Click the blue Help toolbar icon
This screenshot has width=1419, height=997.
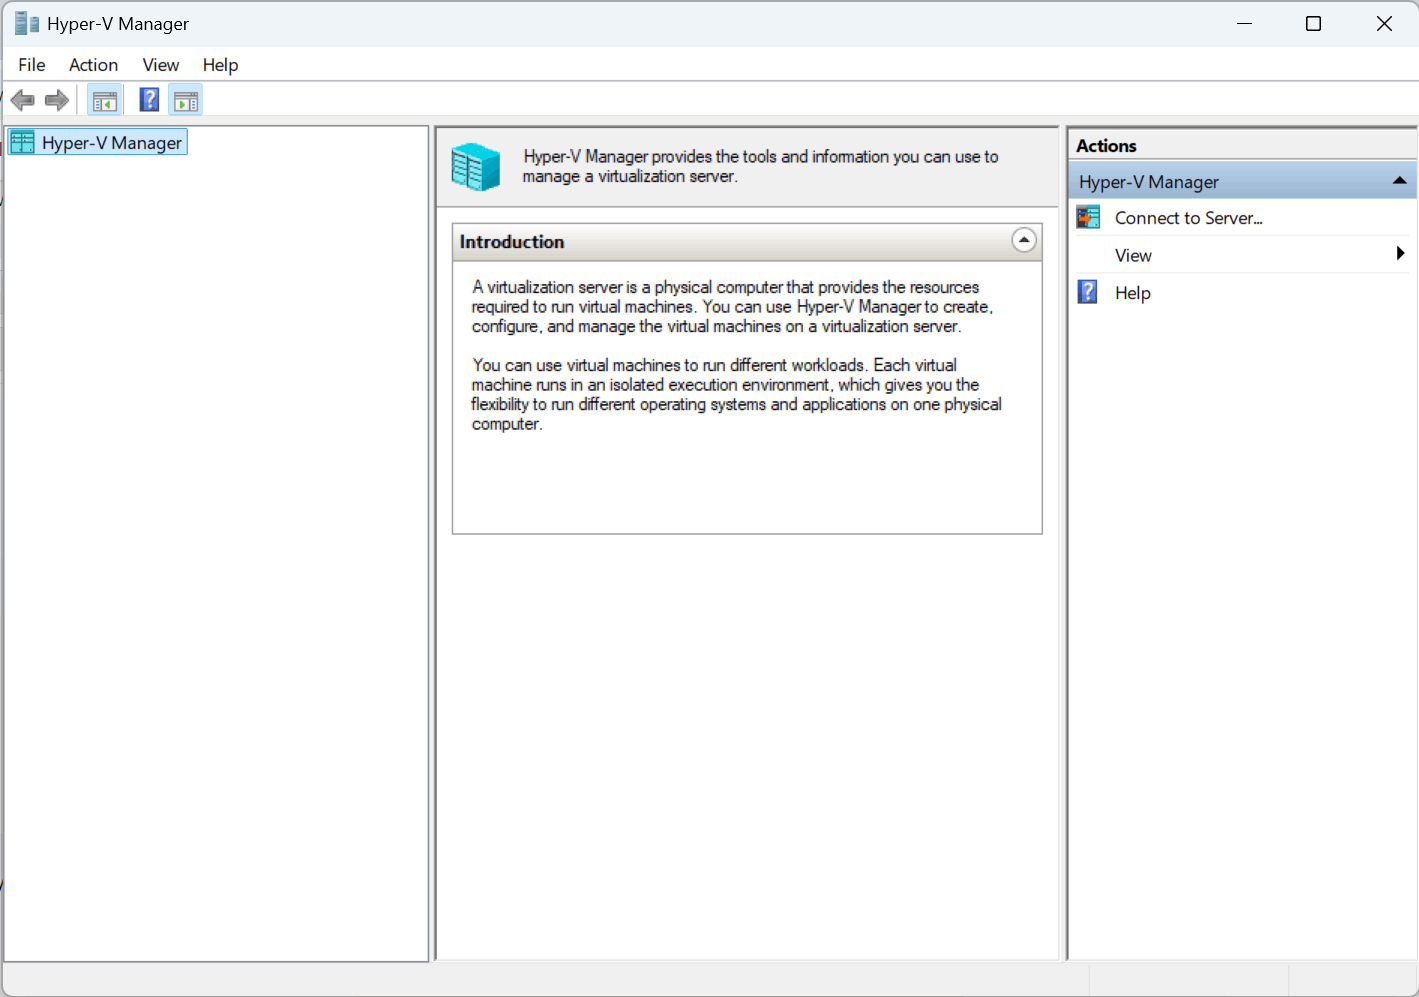tap(149, 100)
